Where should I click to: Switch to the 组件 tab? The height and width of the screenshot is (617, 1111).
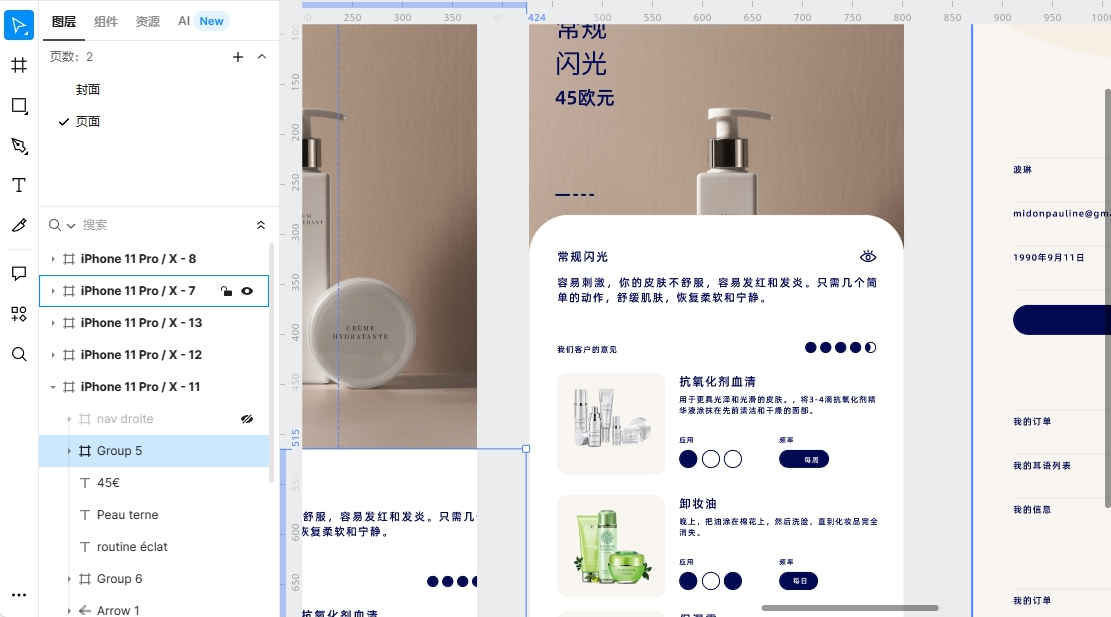(x=106, y=21)
